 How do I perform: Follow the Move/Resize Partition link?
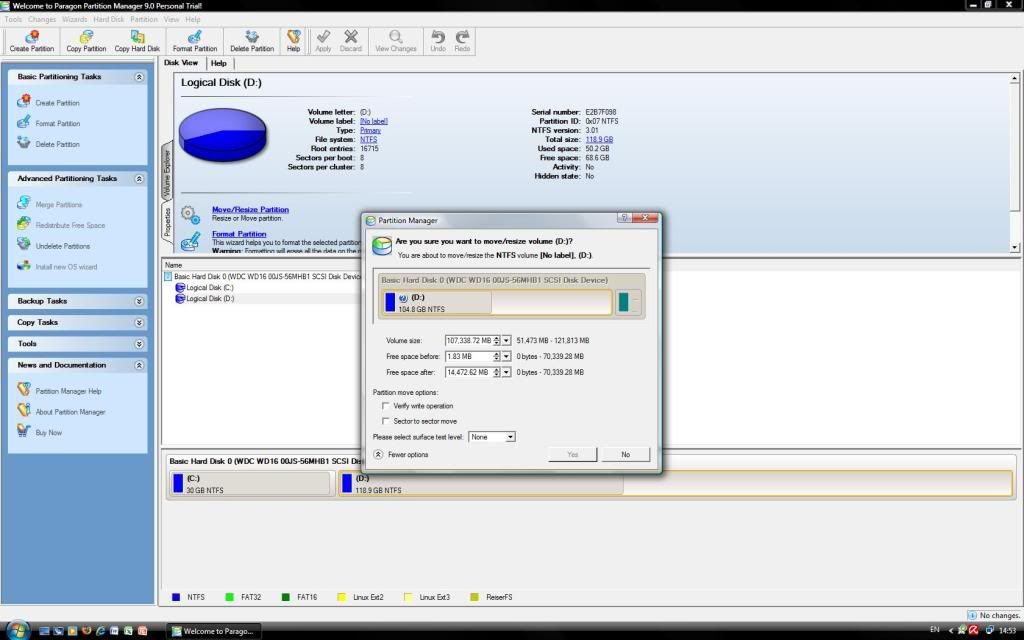tap(250, 210)
